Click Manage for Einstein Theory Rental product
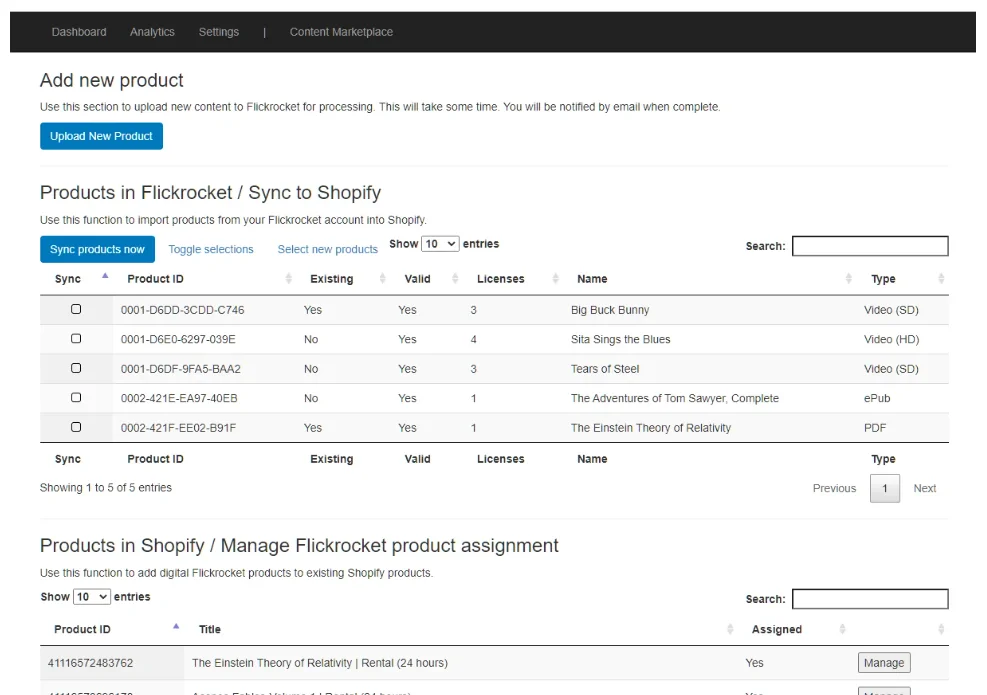 point(884,663)
